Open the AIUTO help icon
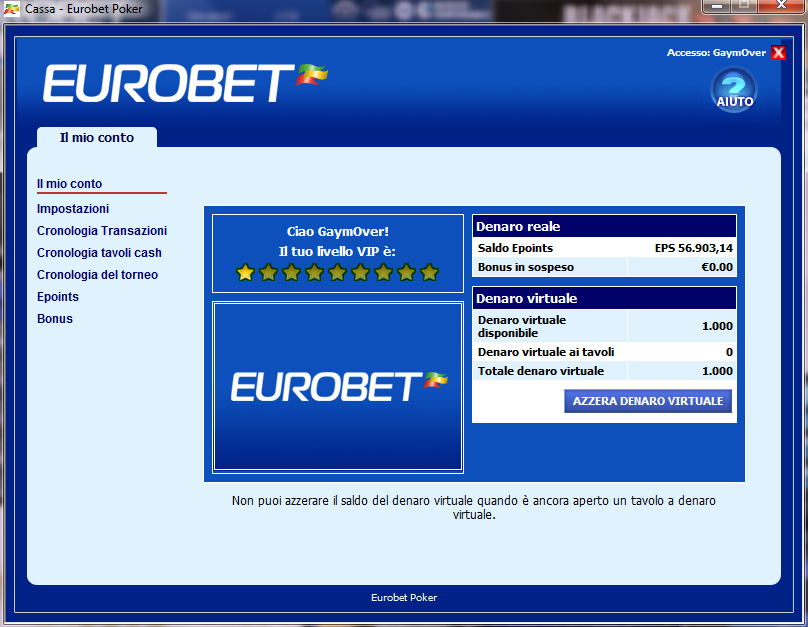 coord(734,89)
